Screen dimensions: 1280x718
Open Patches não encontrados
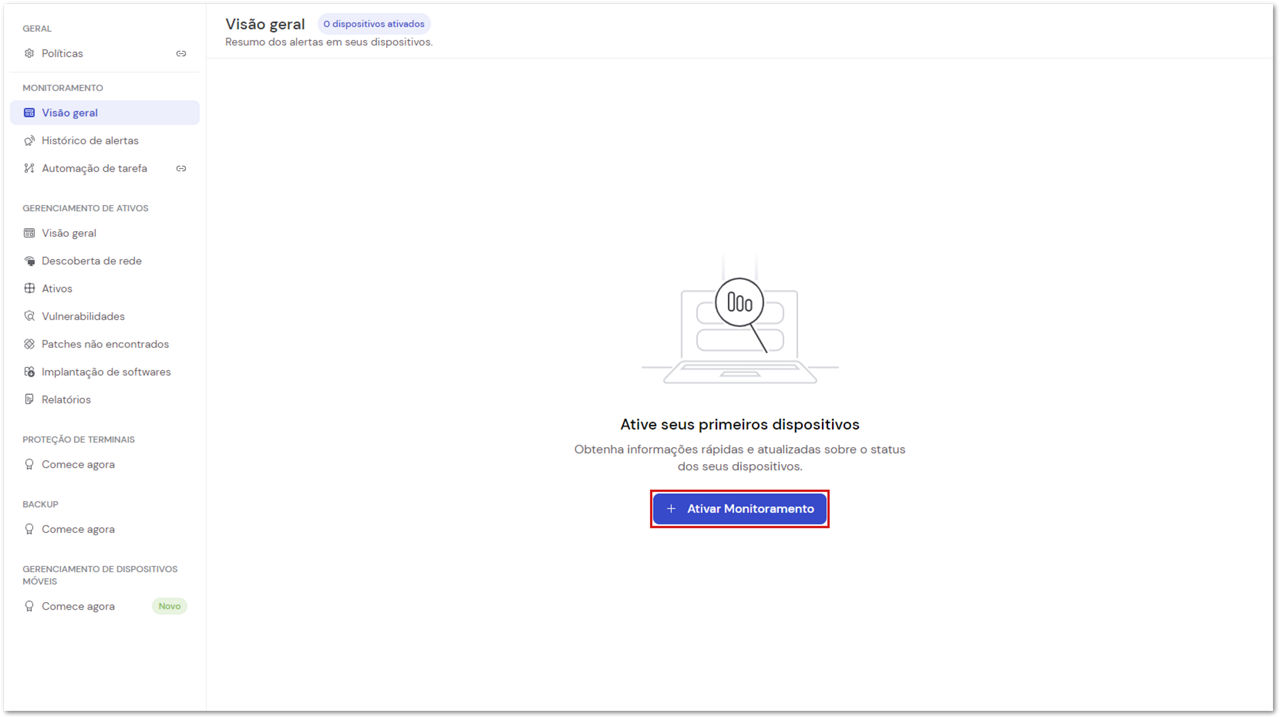coord(105,345)
